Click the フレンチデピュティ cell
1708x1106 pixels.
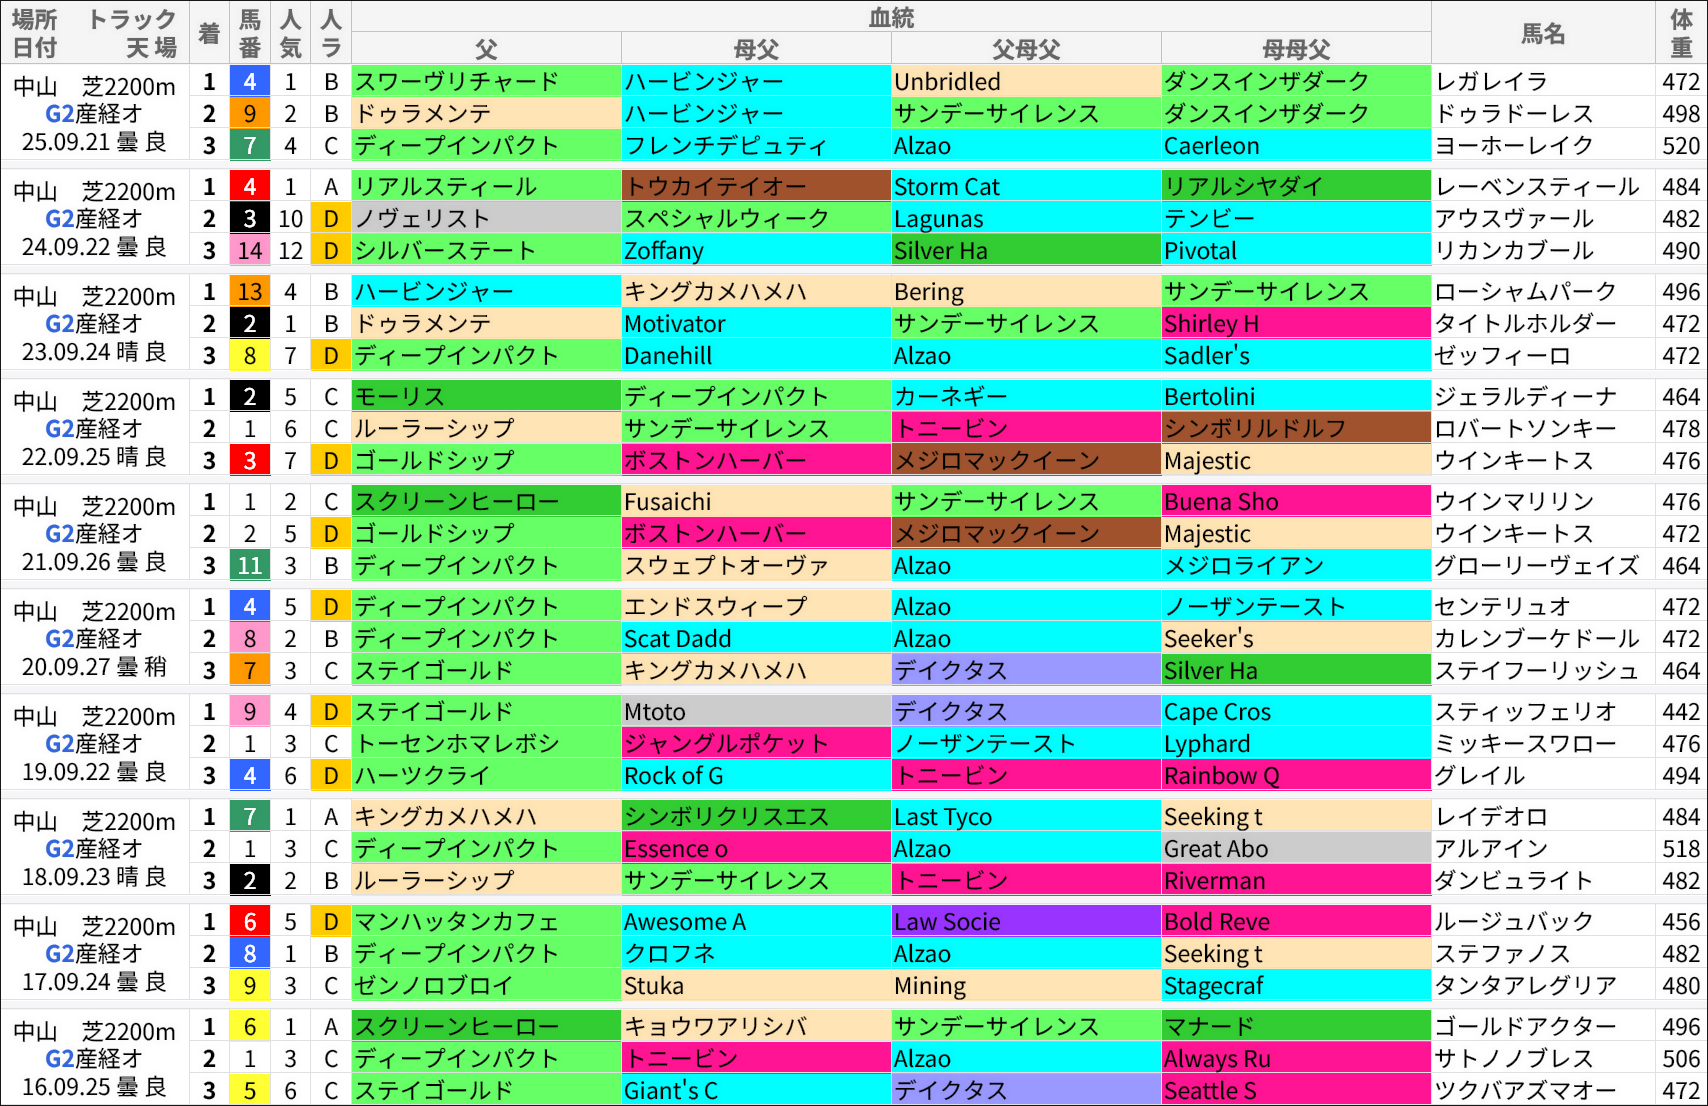coord(756,146)
